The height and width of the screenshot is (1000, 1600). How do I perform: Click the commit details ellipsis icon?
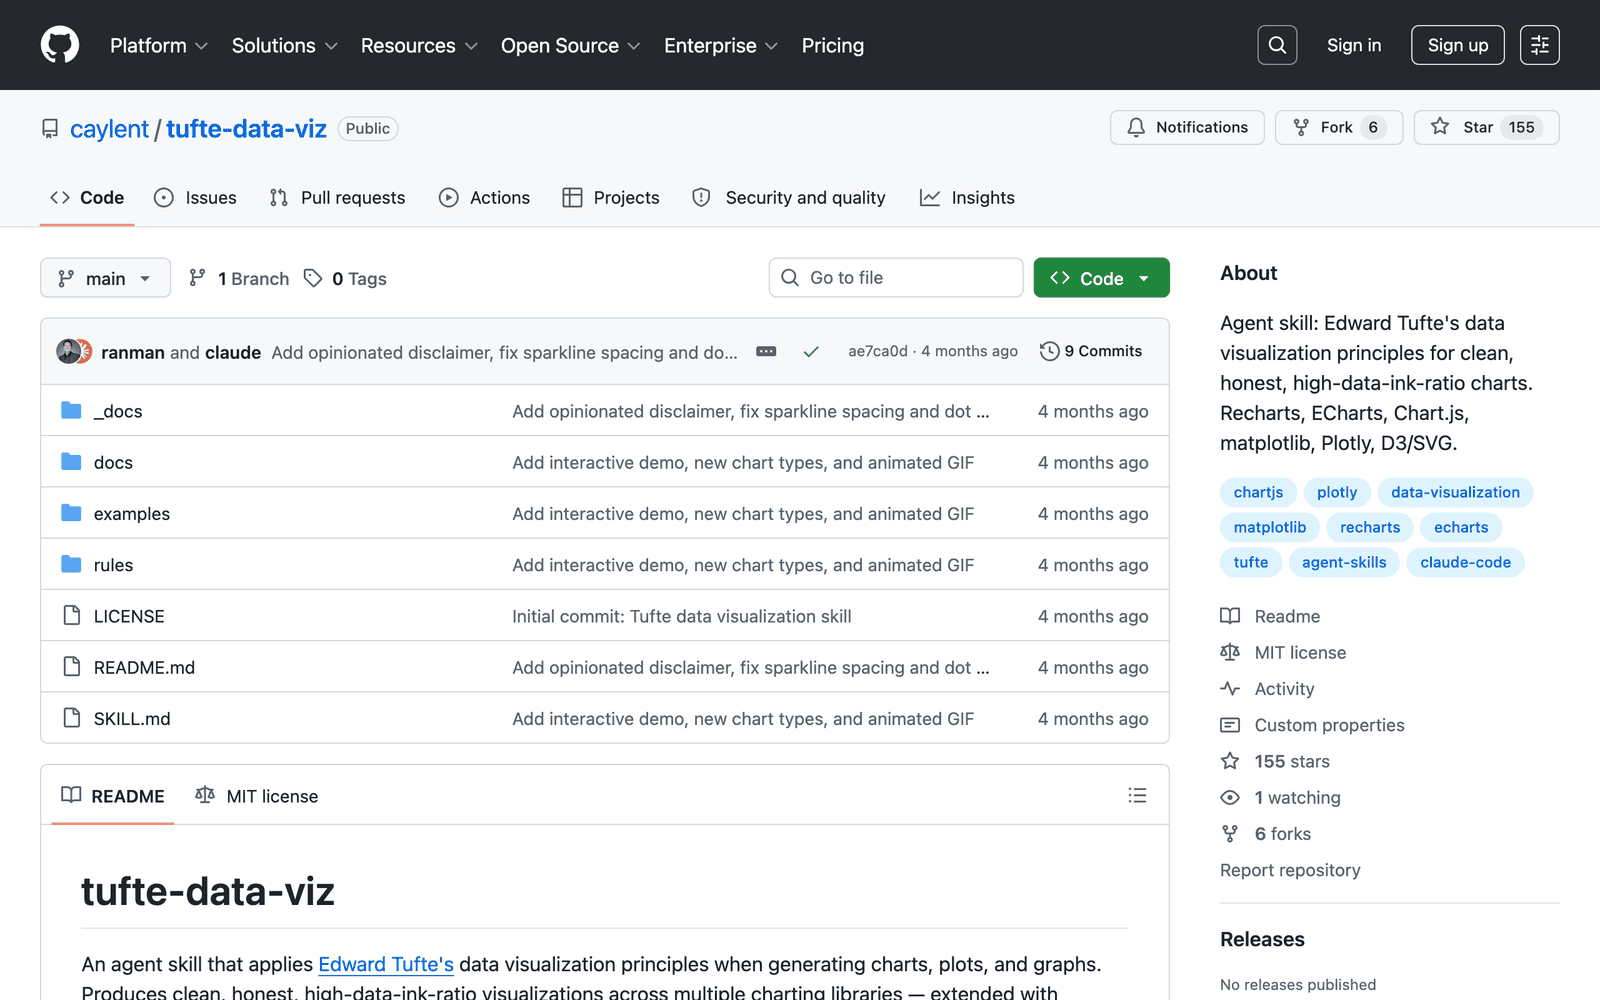click(766, 351)
